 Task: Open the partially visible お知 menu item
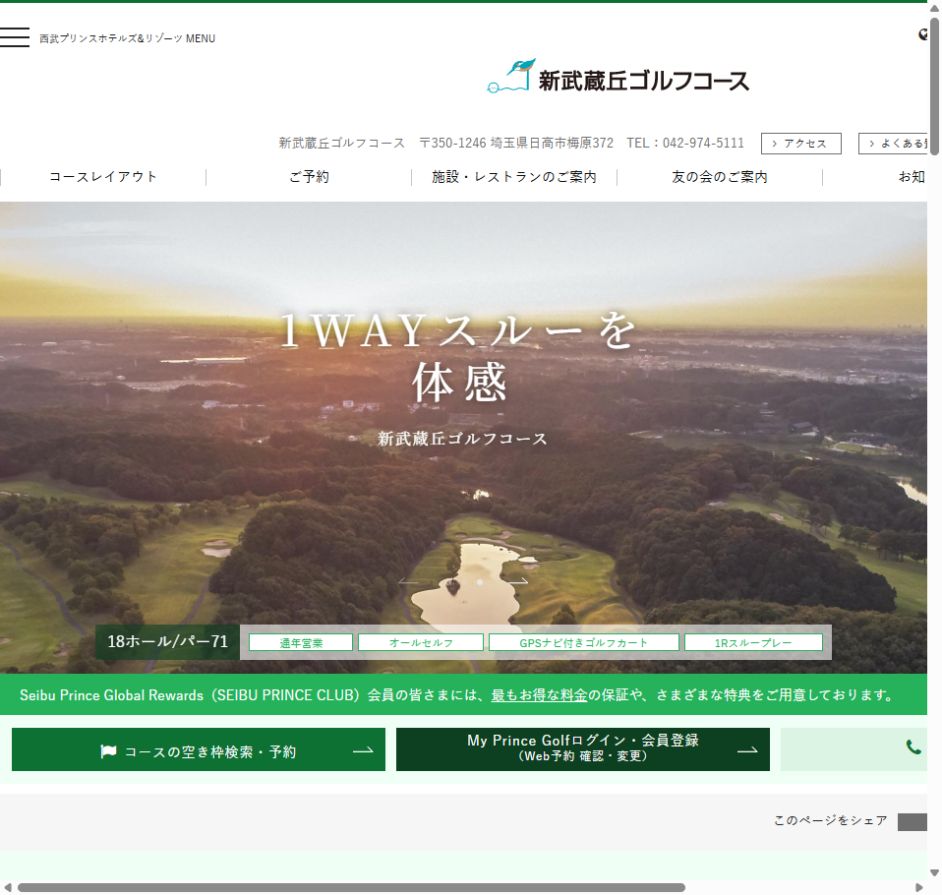[x=911, y=177]
